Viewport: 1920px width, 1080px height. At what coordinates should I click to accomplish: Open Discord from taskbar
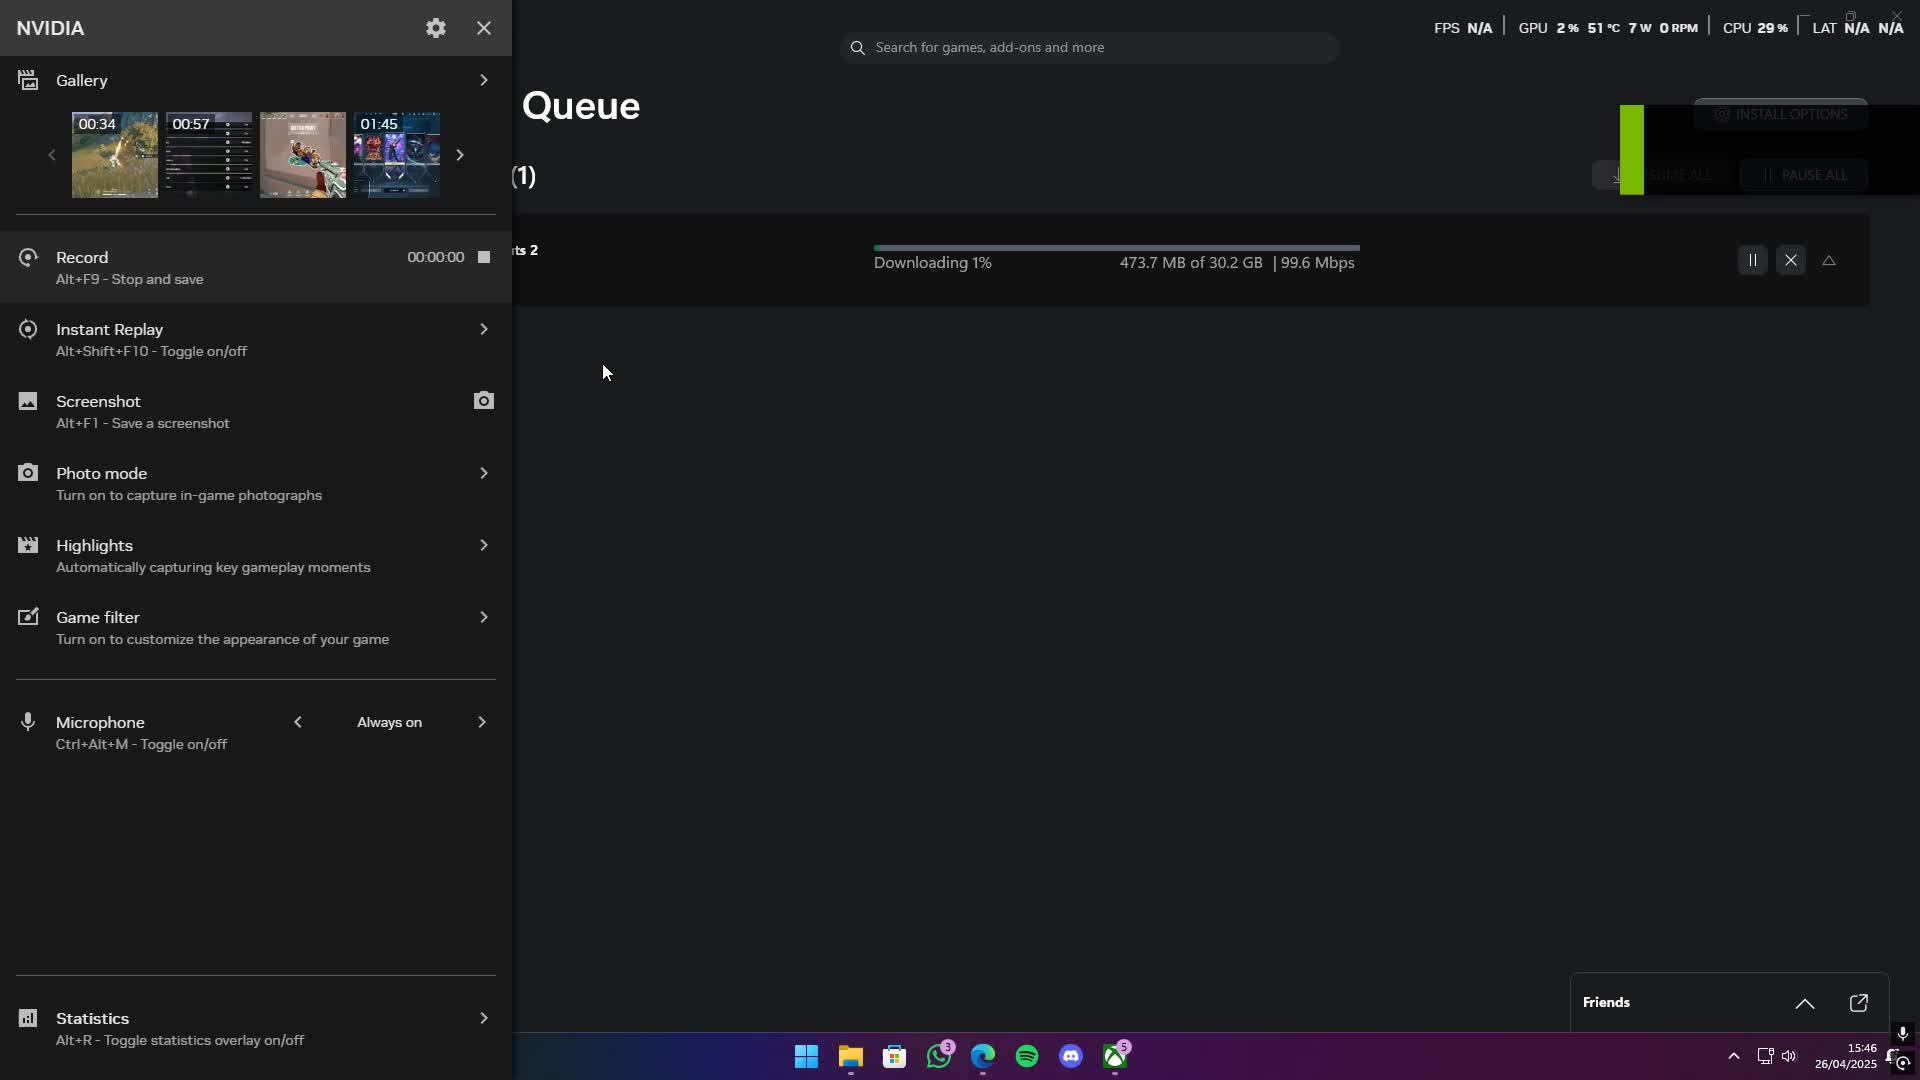pyautogui.click(x=1071, y=1056)
